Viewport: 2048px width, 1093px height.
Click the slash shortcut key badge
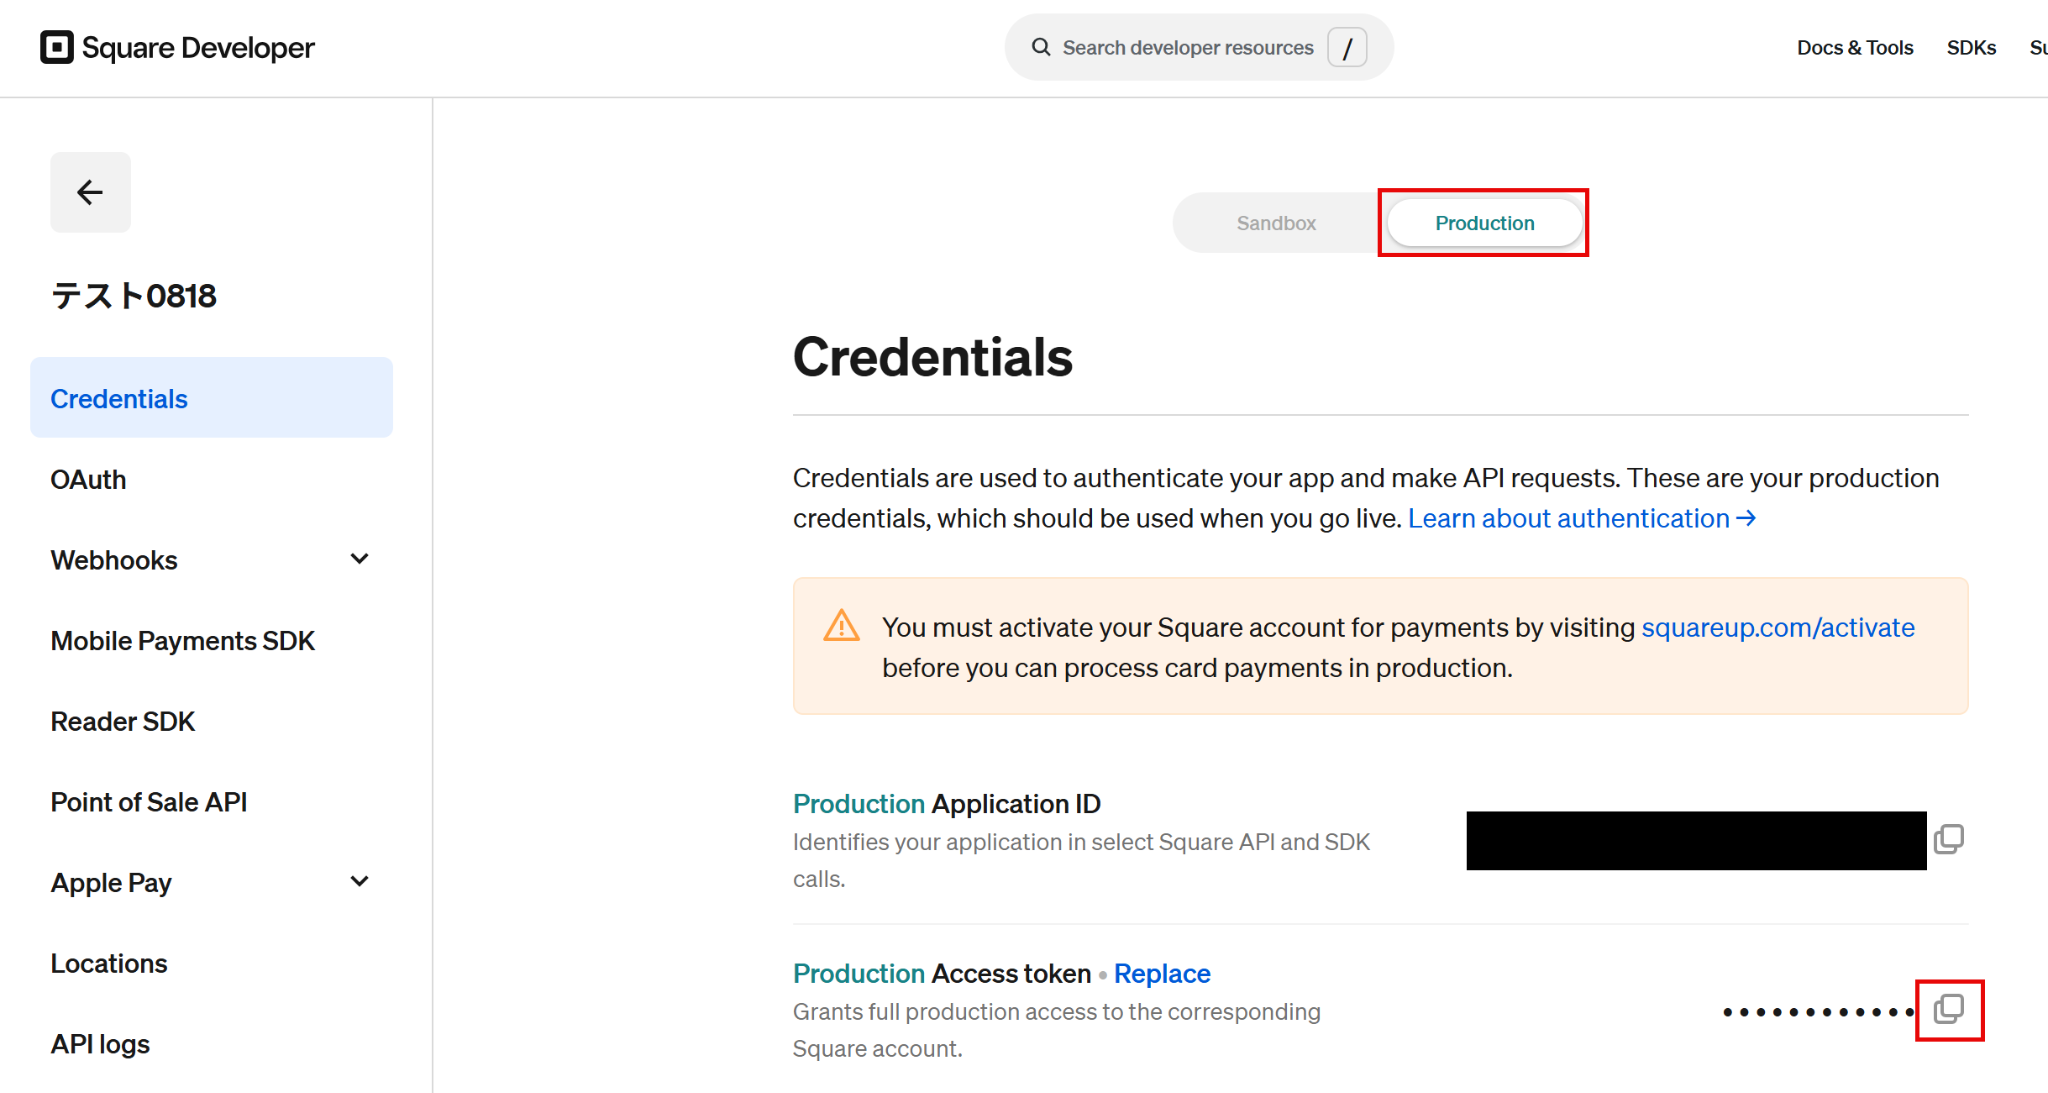pyautogui.click(x=1347, y=47)
